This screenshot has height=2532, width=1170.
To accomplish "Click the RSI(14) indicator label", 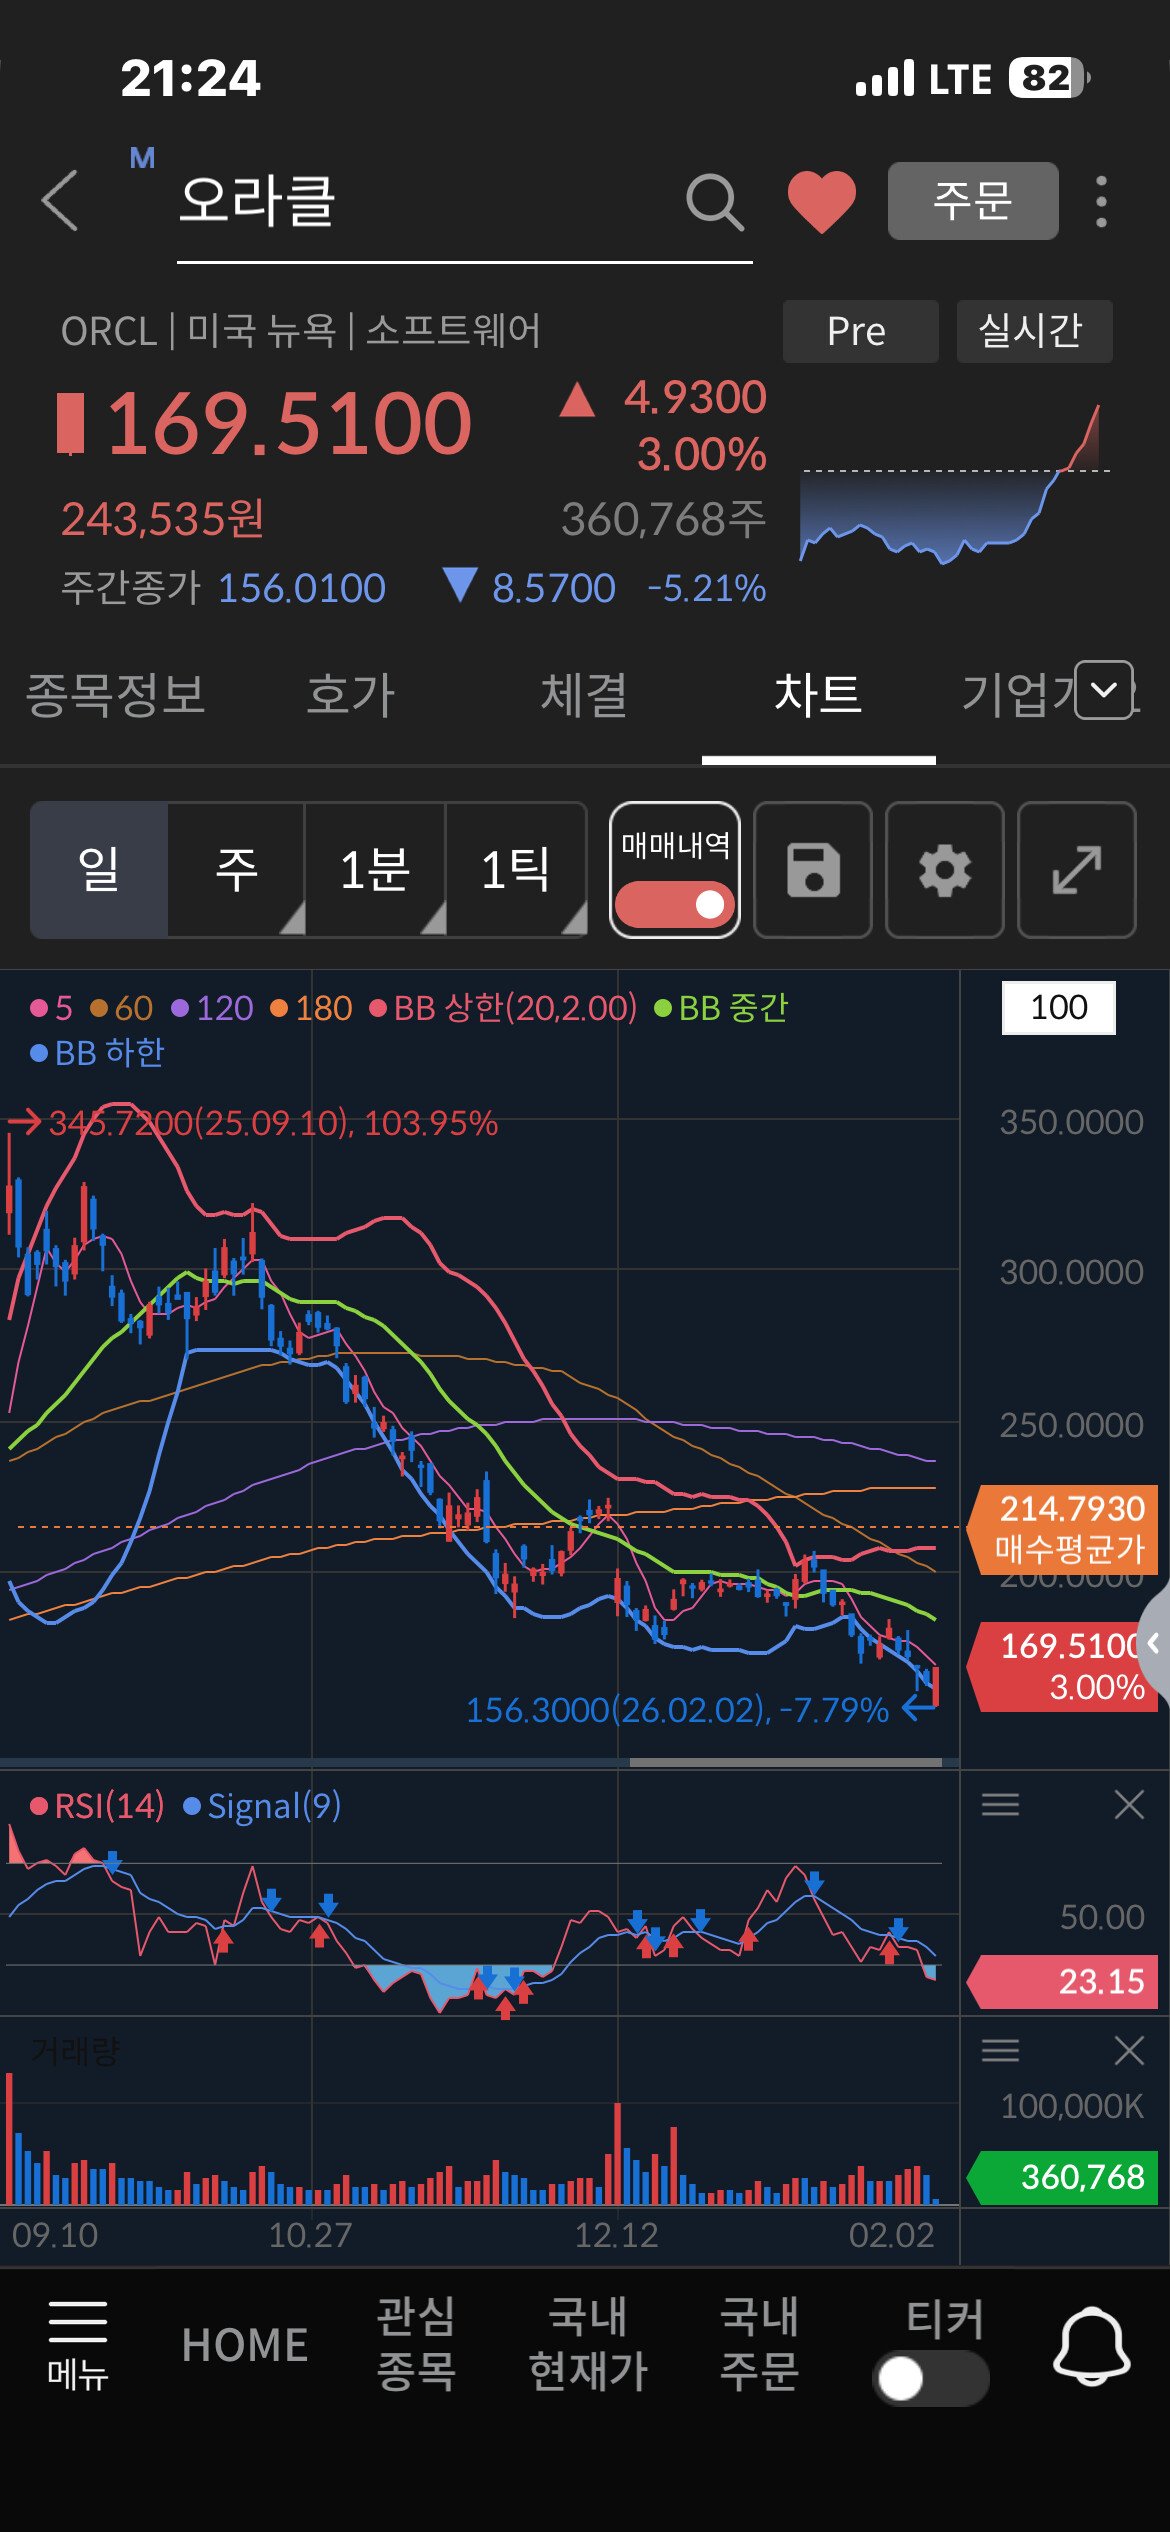I will point(97,1806).
